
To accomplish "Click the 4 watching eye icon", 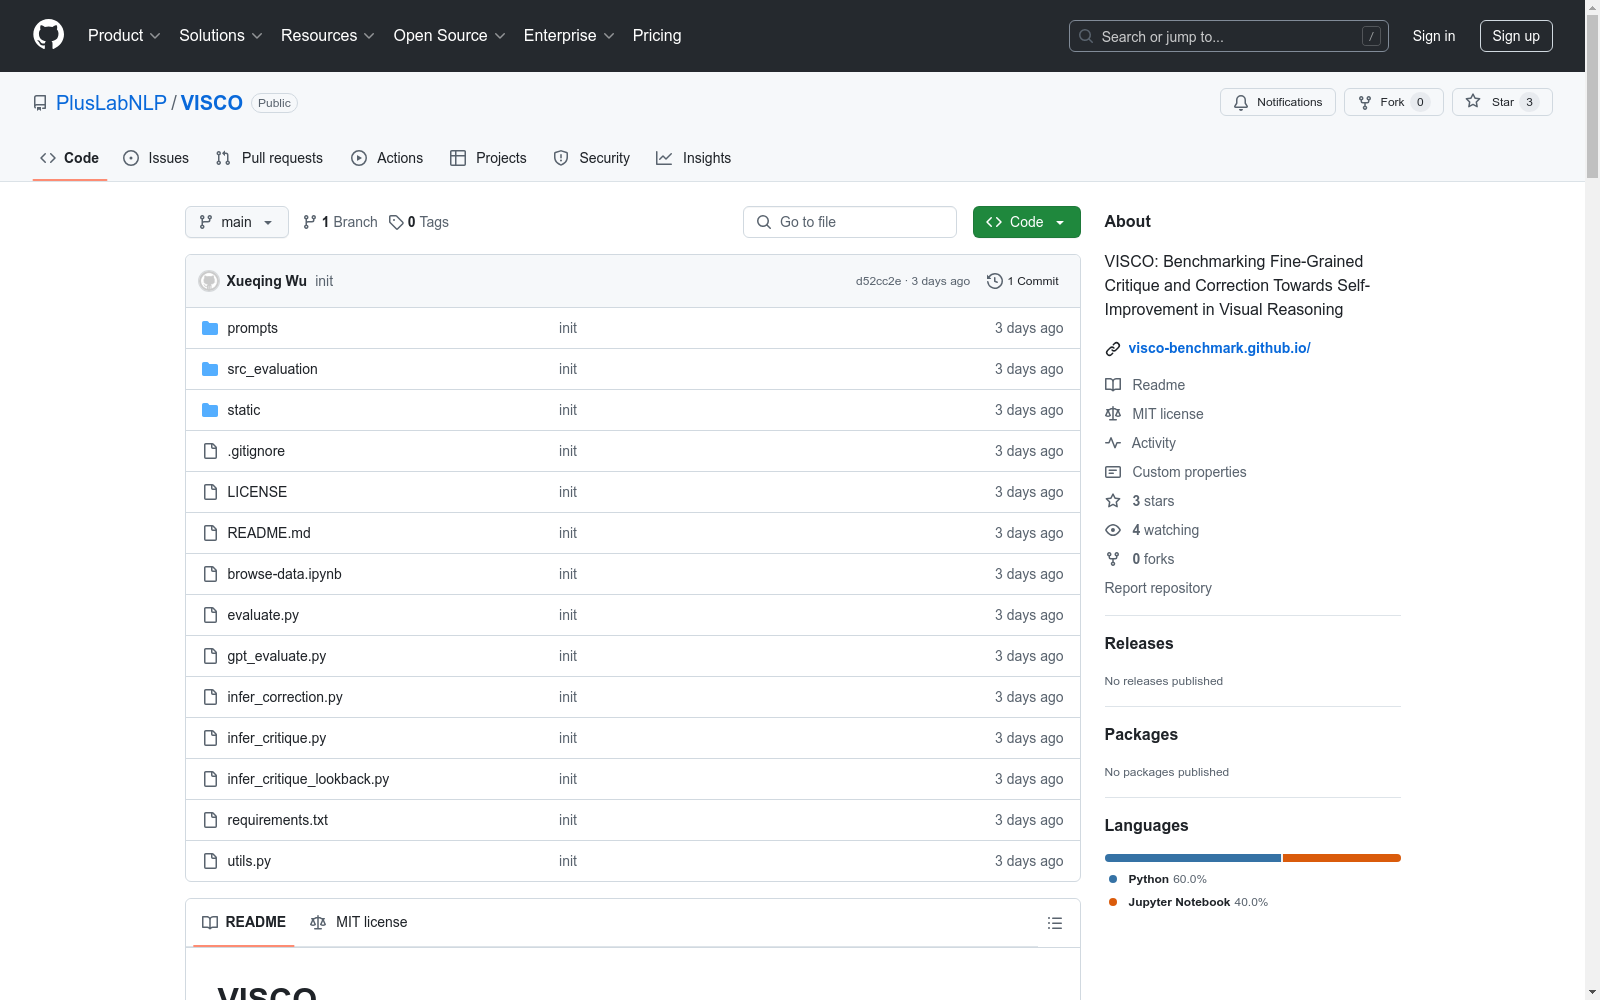I will click(1113, 530).
